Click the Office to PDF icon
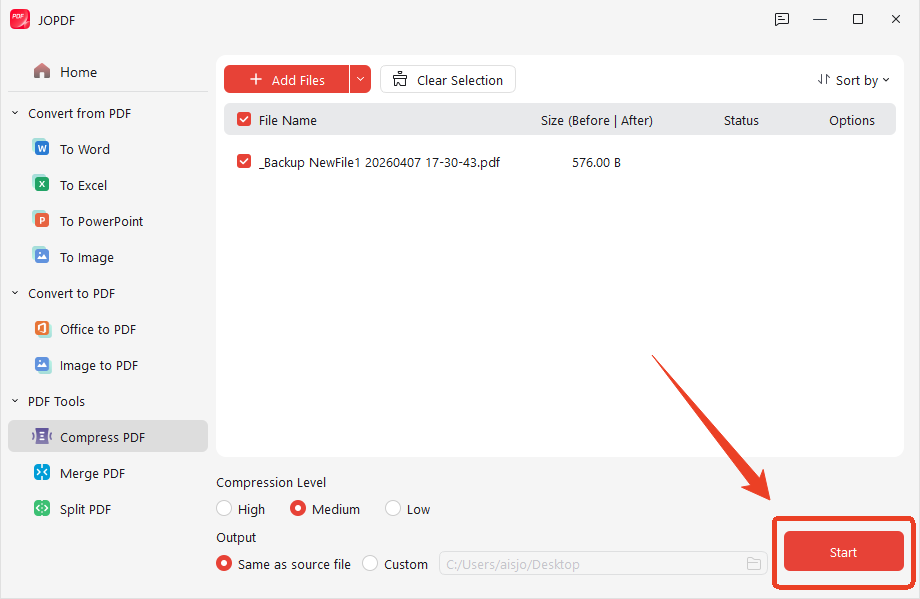 pos(42,329)
